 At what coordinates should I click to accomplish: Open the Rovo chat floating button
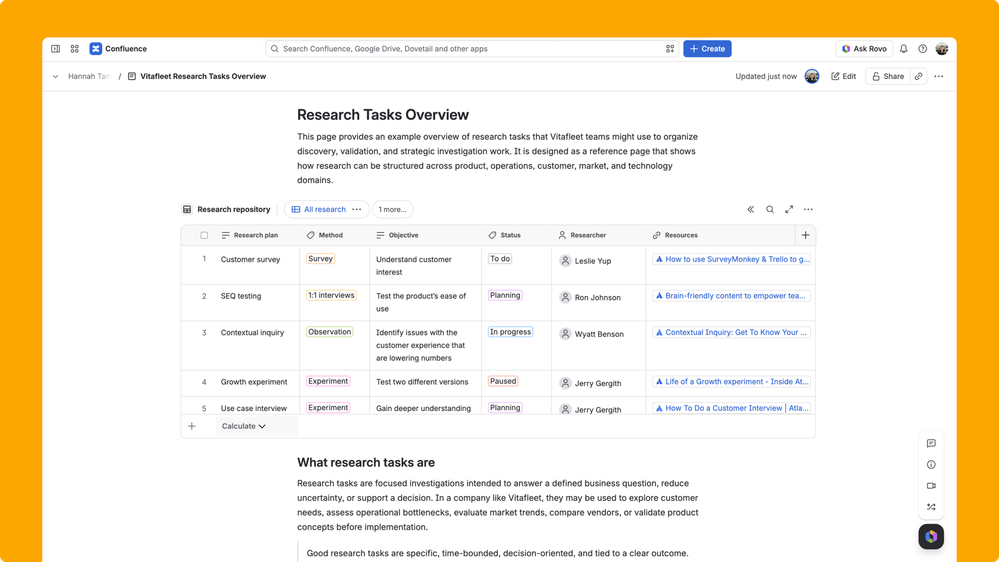[x=931, y=537]
